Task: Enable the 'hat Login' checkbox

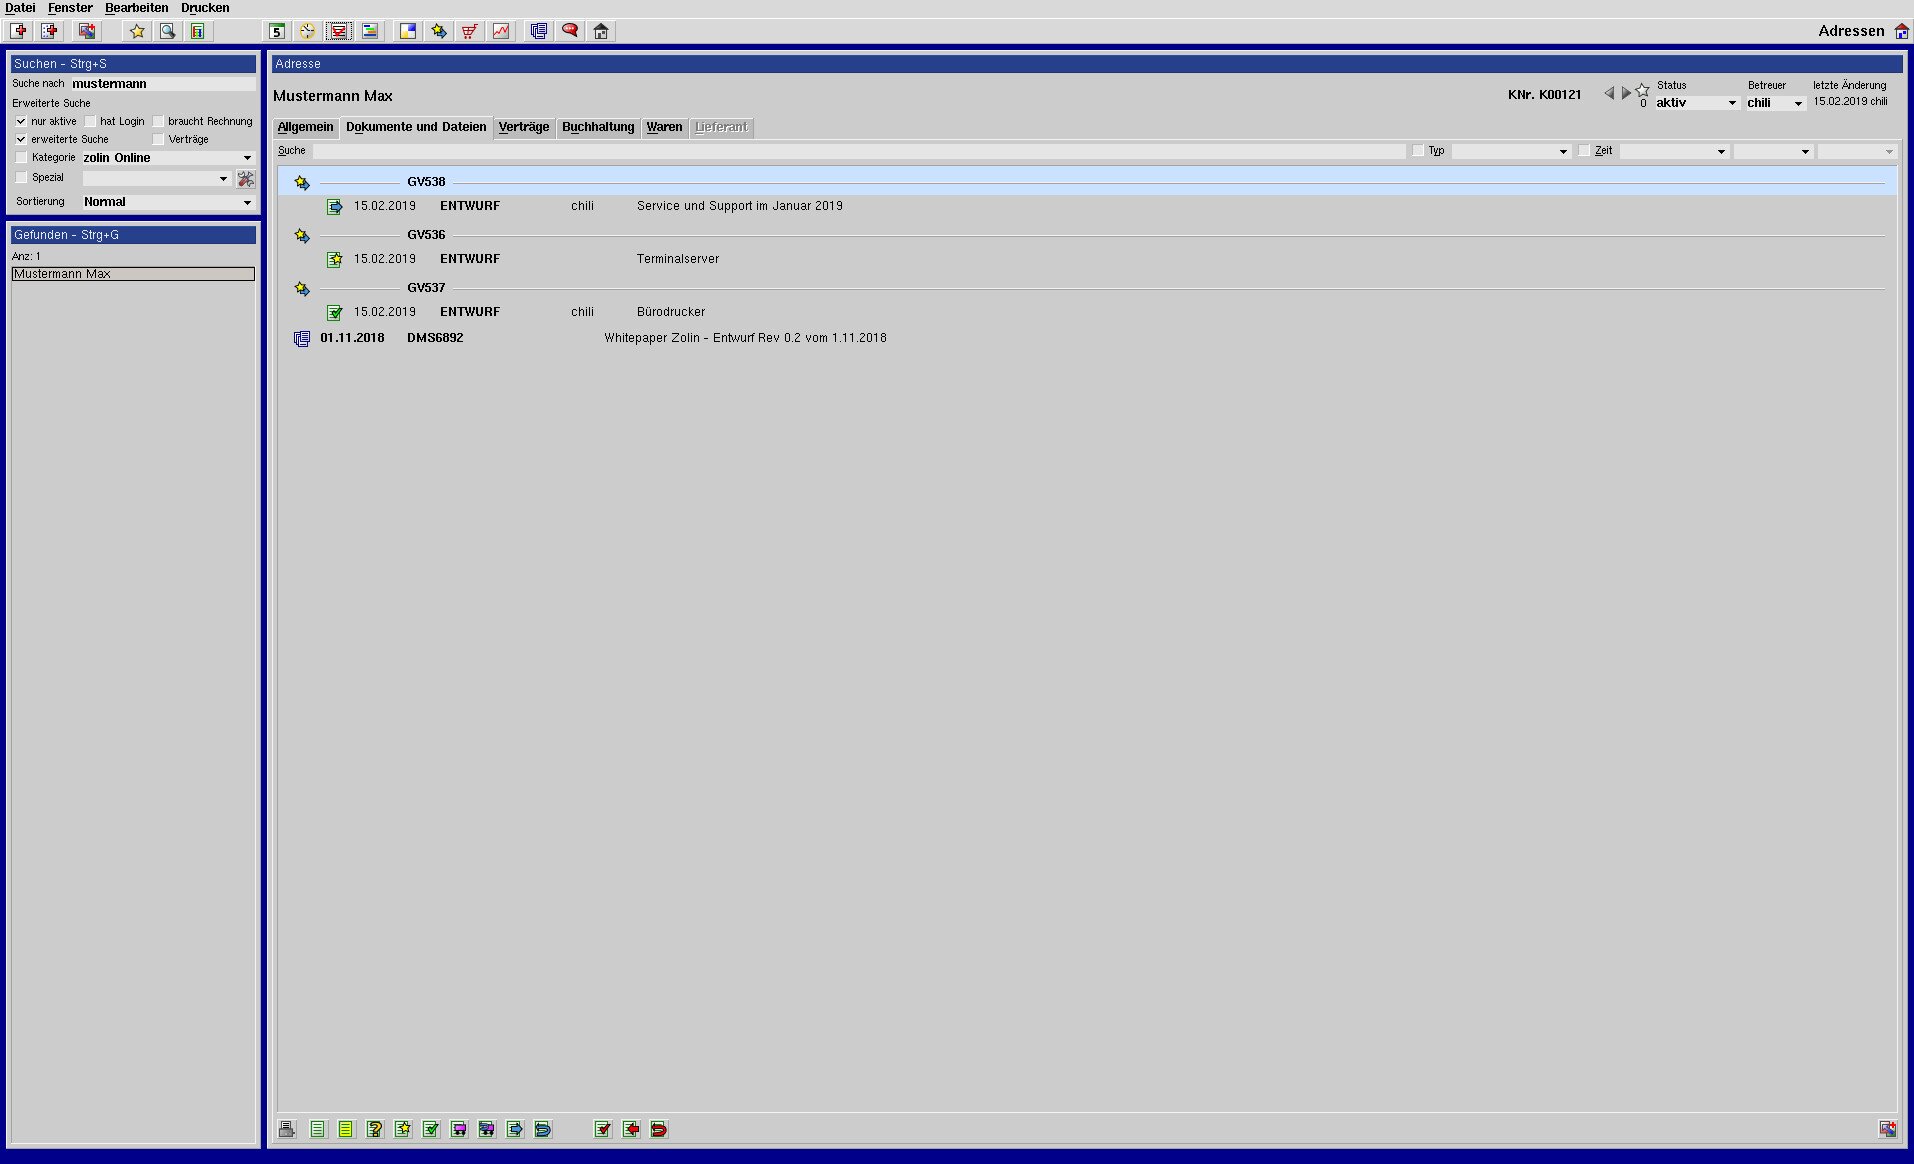Action: tap(90, 121)
